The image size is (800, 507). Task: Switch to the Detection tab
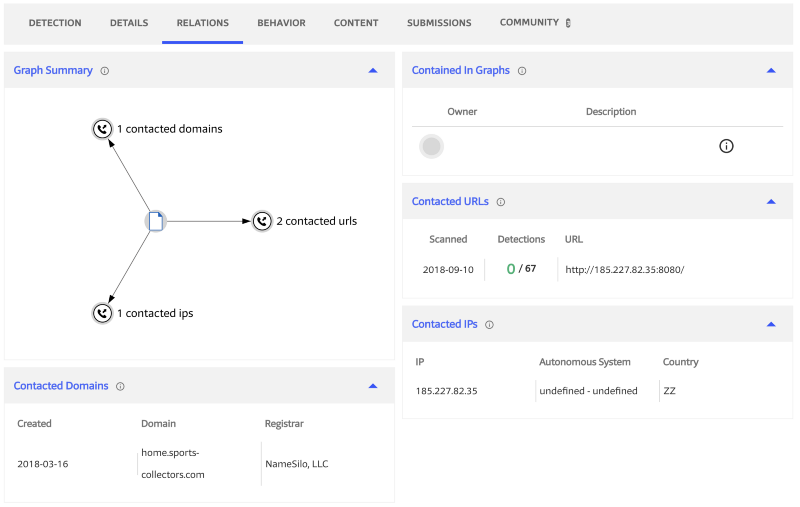click(55, 23)
